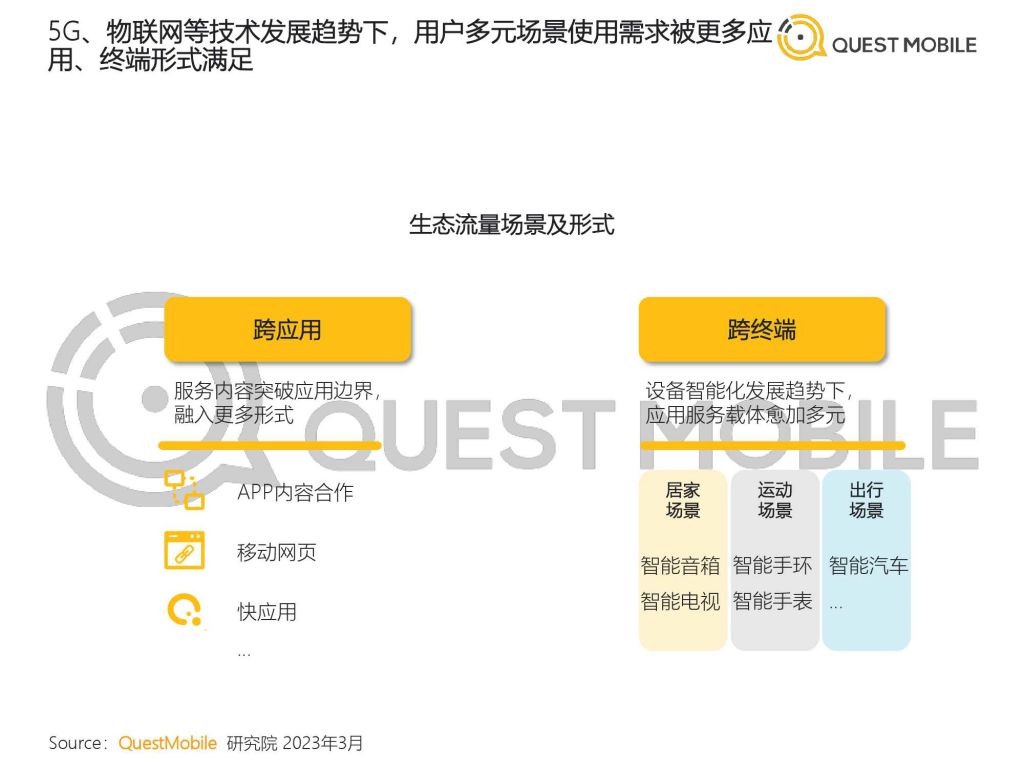Click the text 智能音箱
1024x768 pixels.
[680, 566]
